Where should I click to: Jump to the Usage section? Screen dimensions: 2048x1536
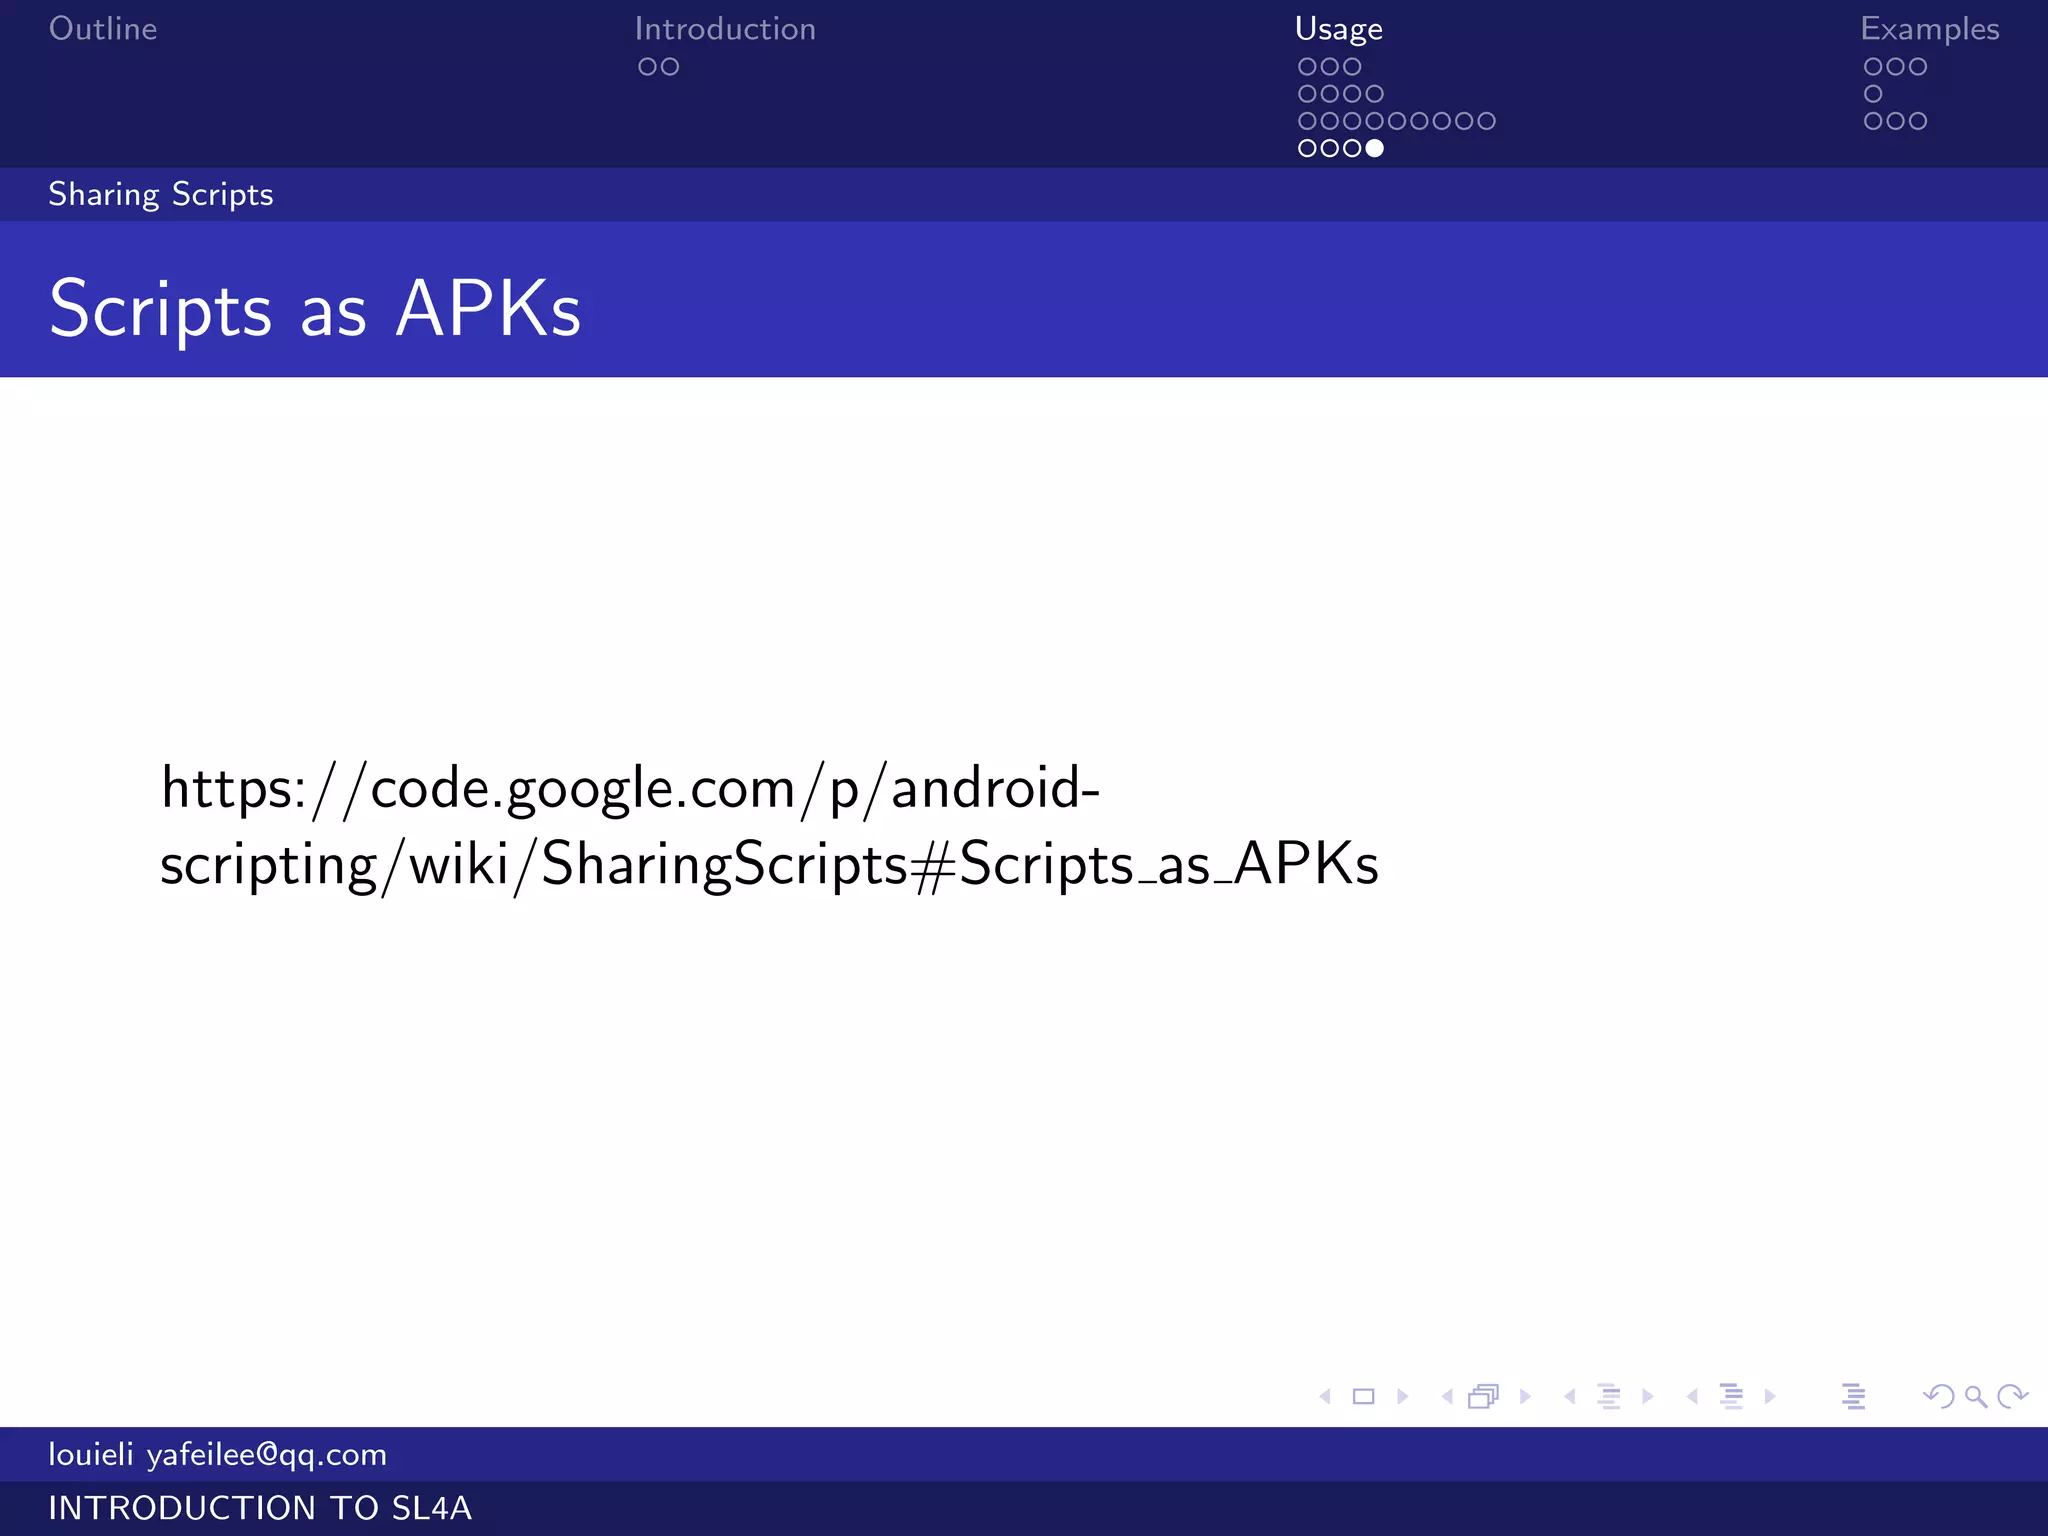coord(1339,30)
